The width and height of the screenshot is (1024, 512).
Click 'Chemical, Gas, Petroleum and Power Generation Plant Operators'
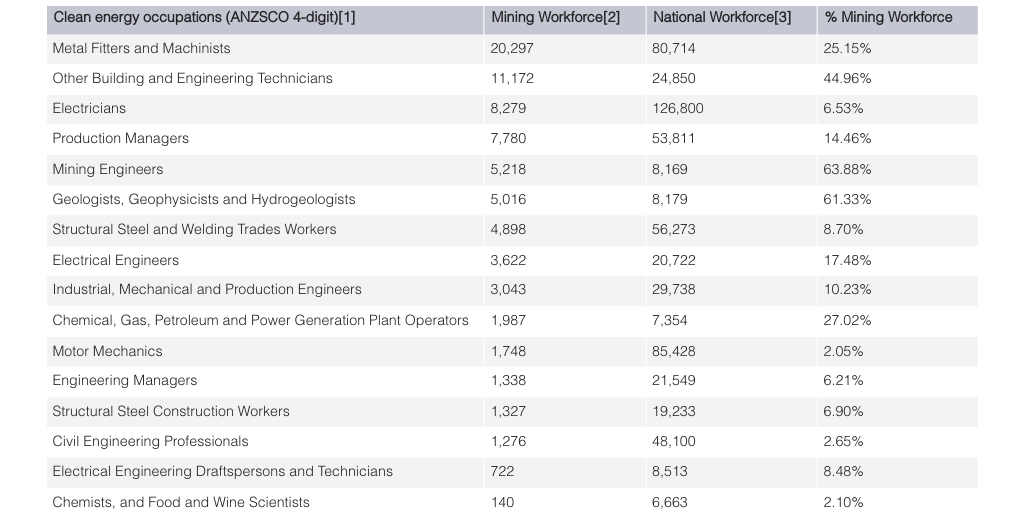click(261, 320)
